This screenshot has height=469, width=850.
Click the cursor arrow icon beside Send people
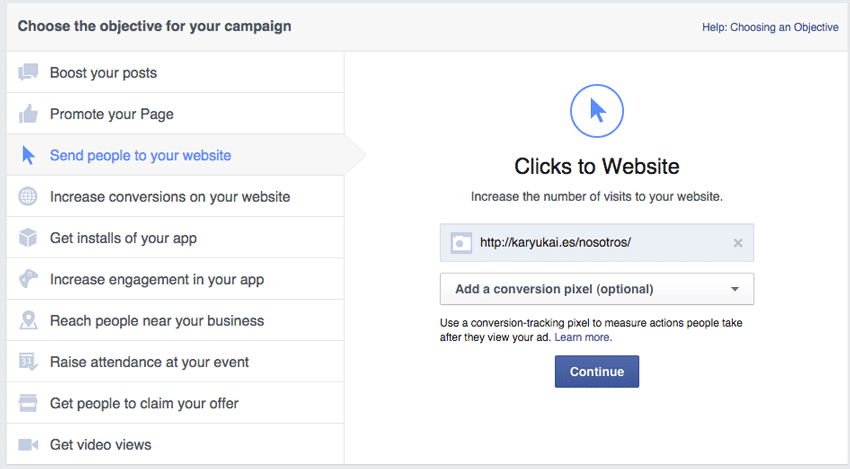pos(28,155)
